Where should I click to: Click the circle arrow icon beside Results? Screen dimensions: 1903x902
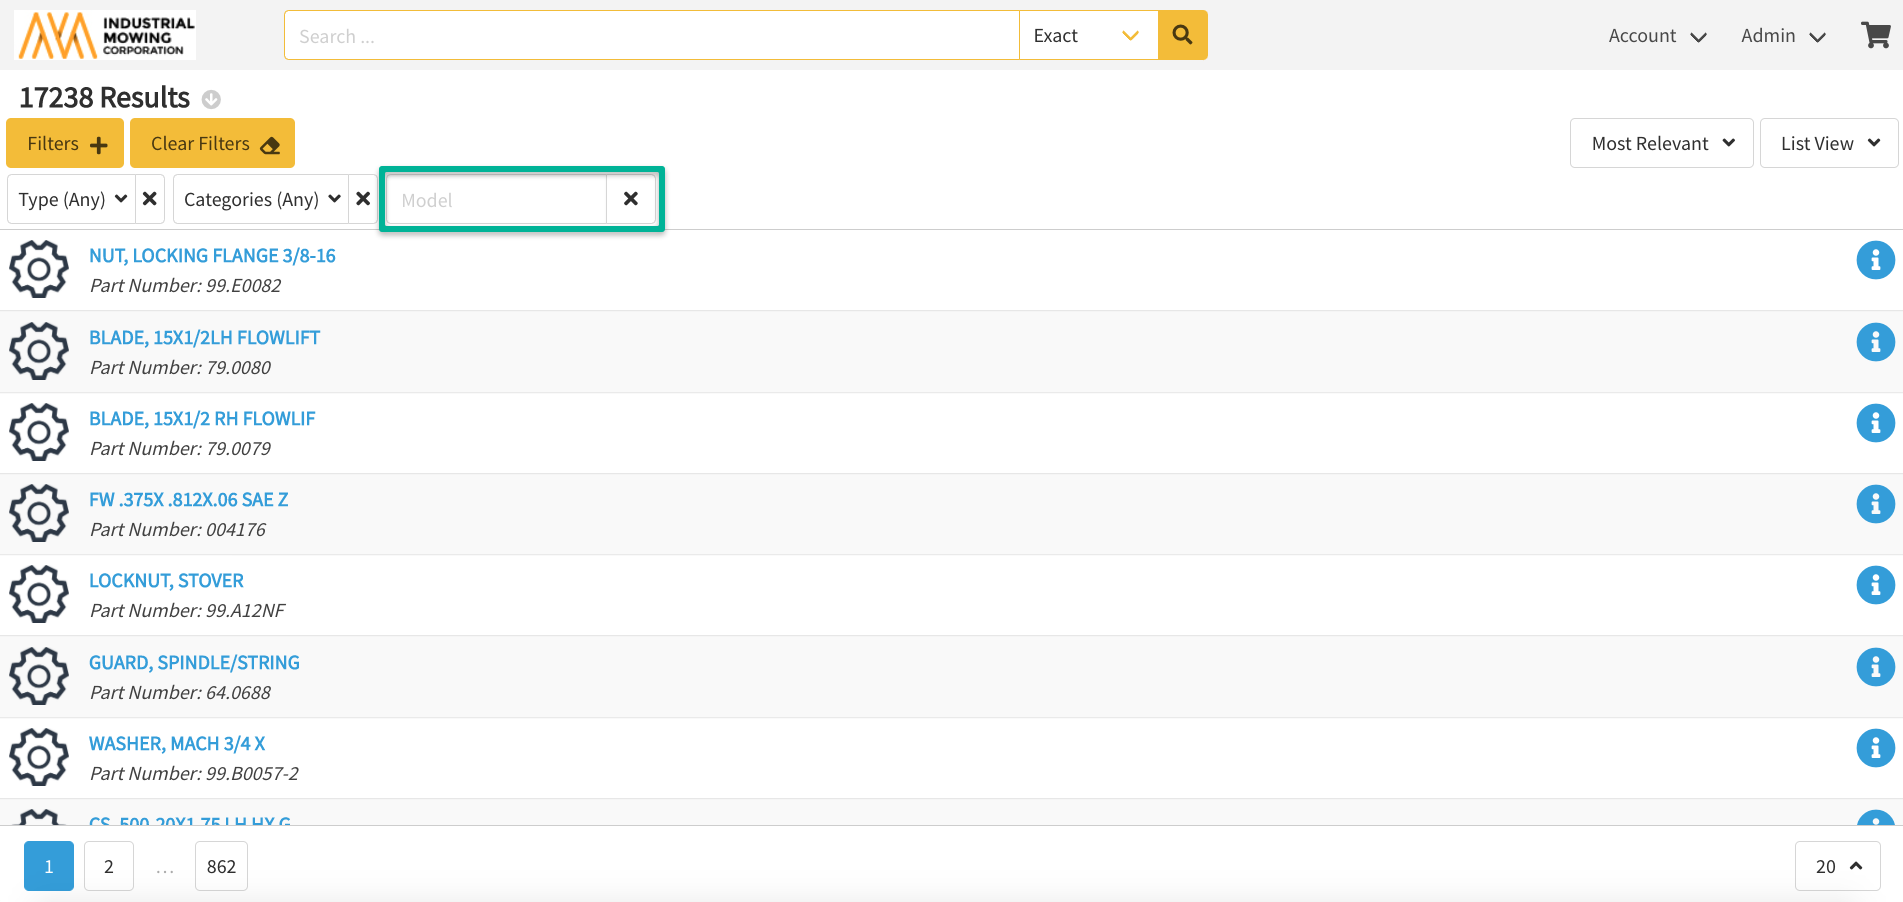(x=211, y=99)
